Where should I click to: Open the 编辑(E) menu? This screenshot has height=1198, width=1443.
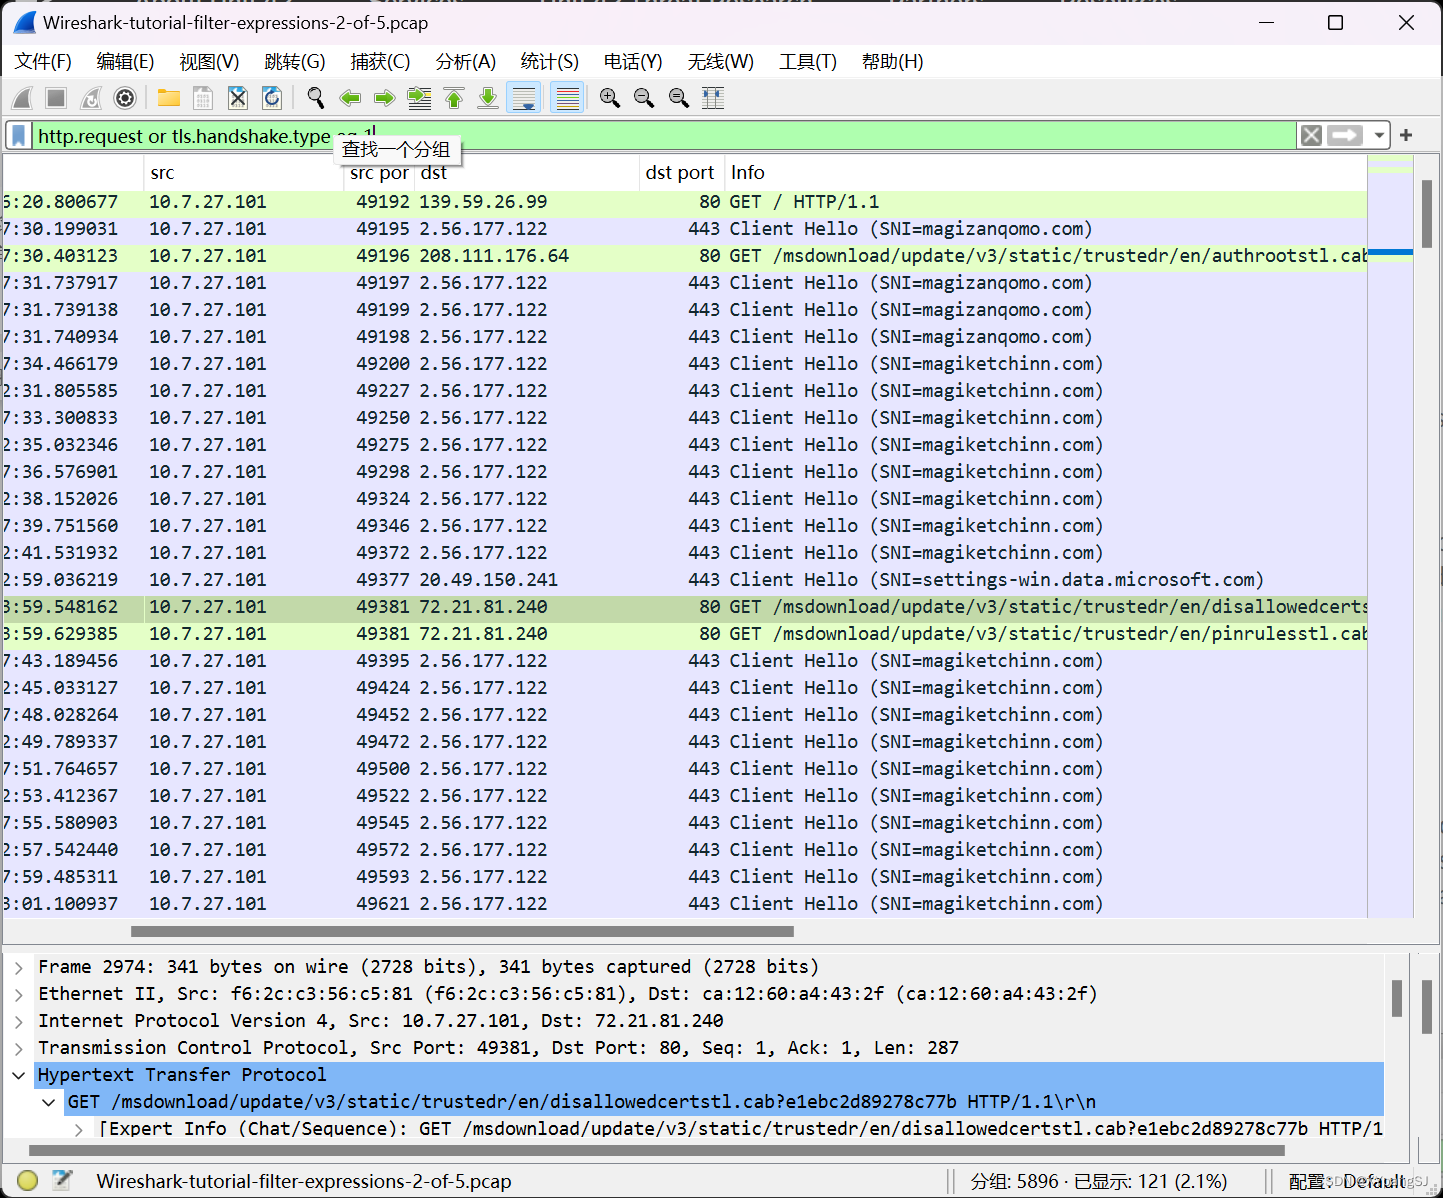[125, 62]
